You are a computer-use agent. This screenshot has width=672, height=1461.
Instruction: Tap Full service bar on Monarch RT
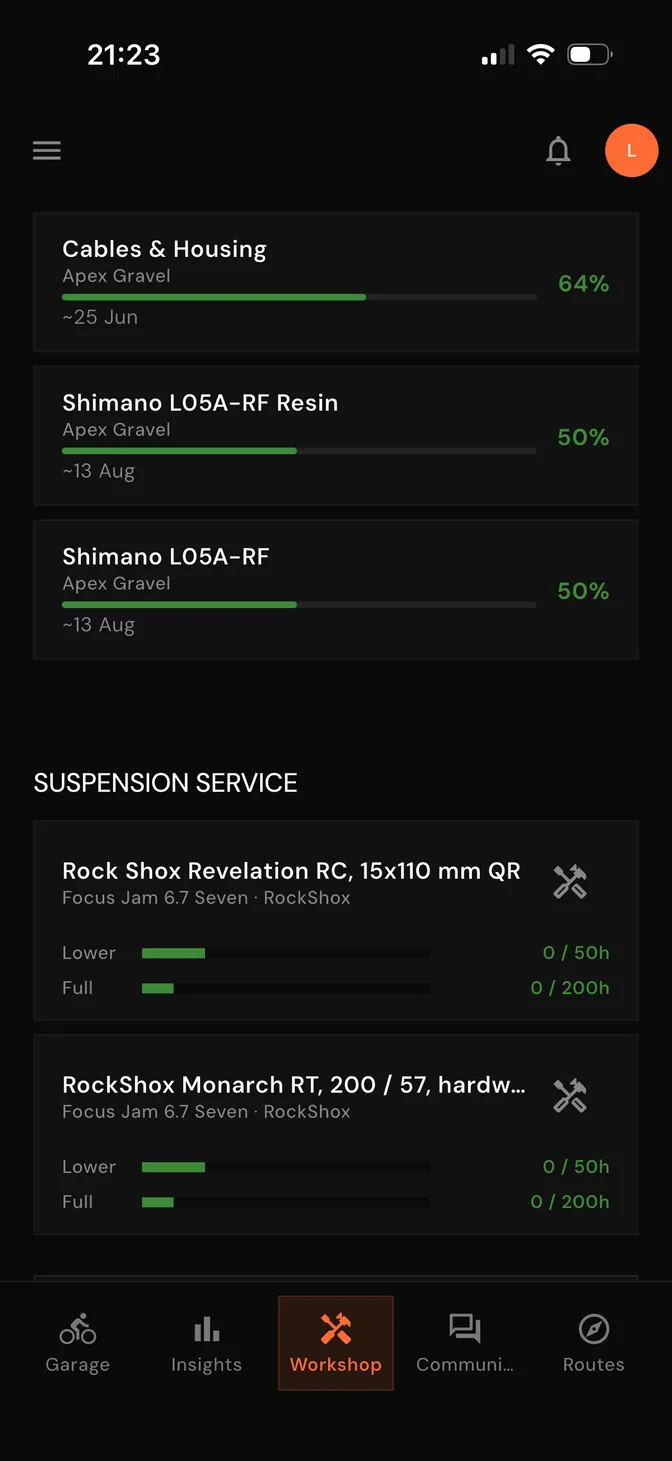tap(286, 1202)
